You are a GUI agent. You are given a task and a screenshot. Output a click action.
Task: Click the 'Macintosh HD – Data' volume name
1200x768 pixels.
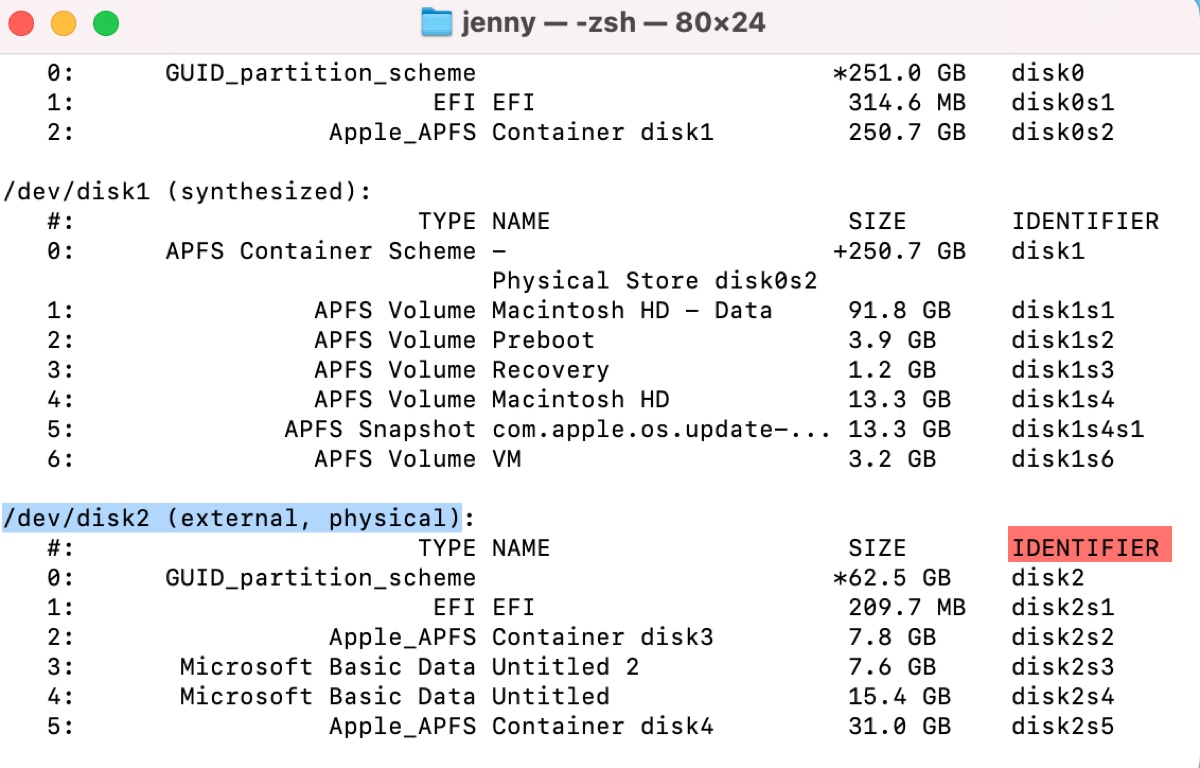pyautogui.click(x=632, y=310)
